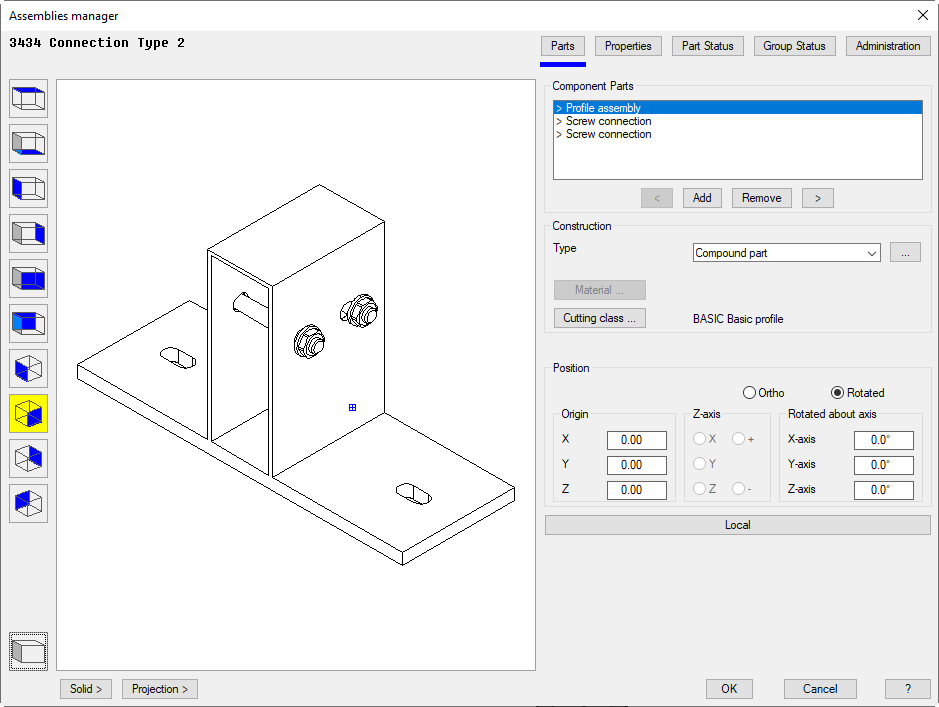Click the last isometric view icon in sidebar

[x=28, y=504]
